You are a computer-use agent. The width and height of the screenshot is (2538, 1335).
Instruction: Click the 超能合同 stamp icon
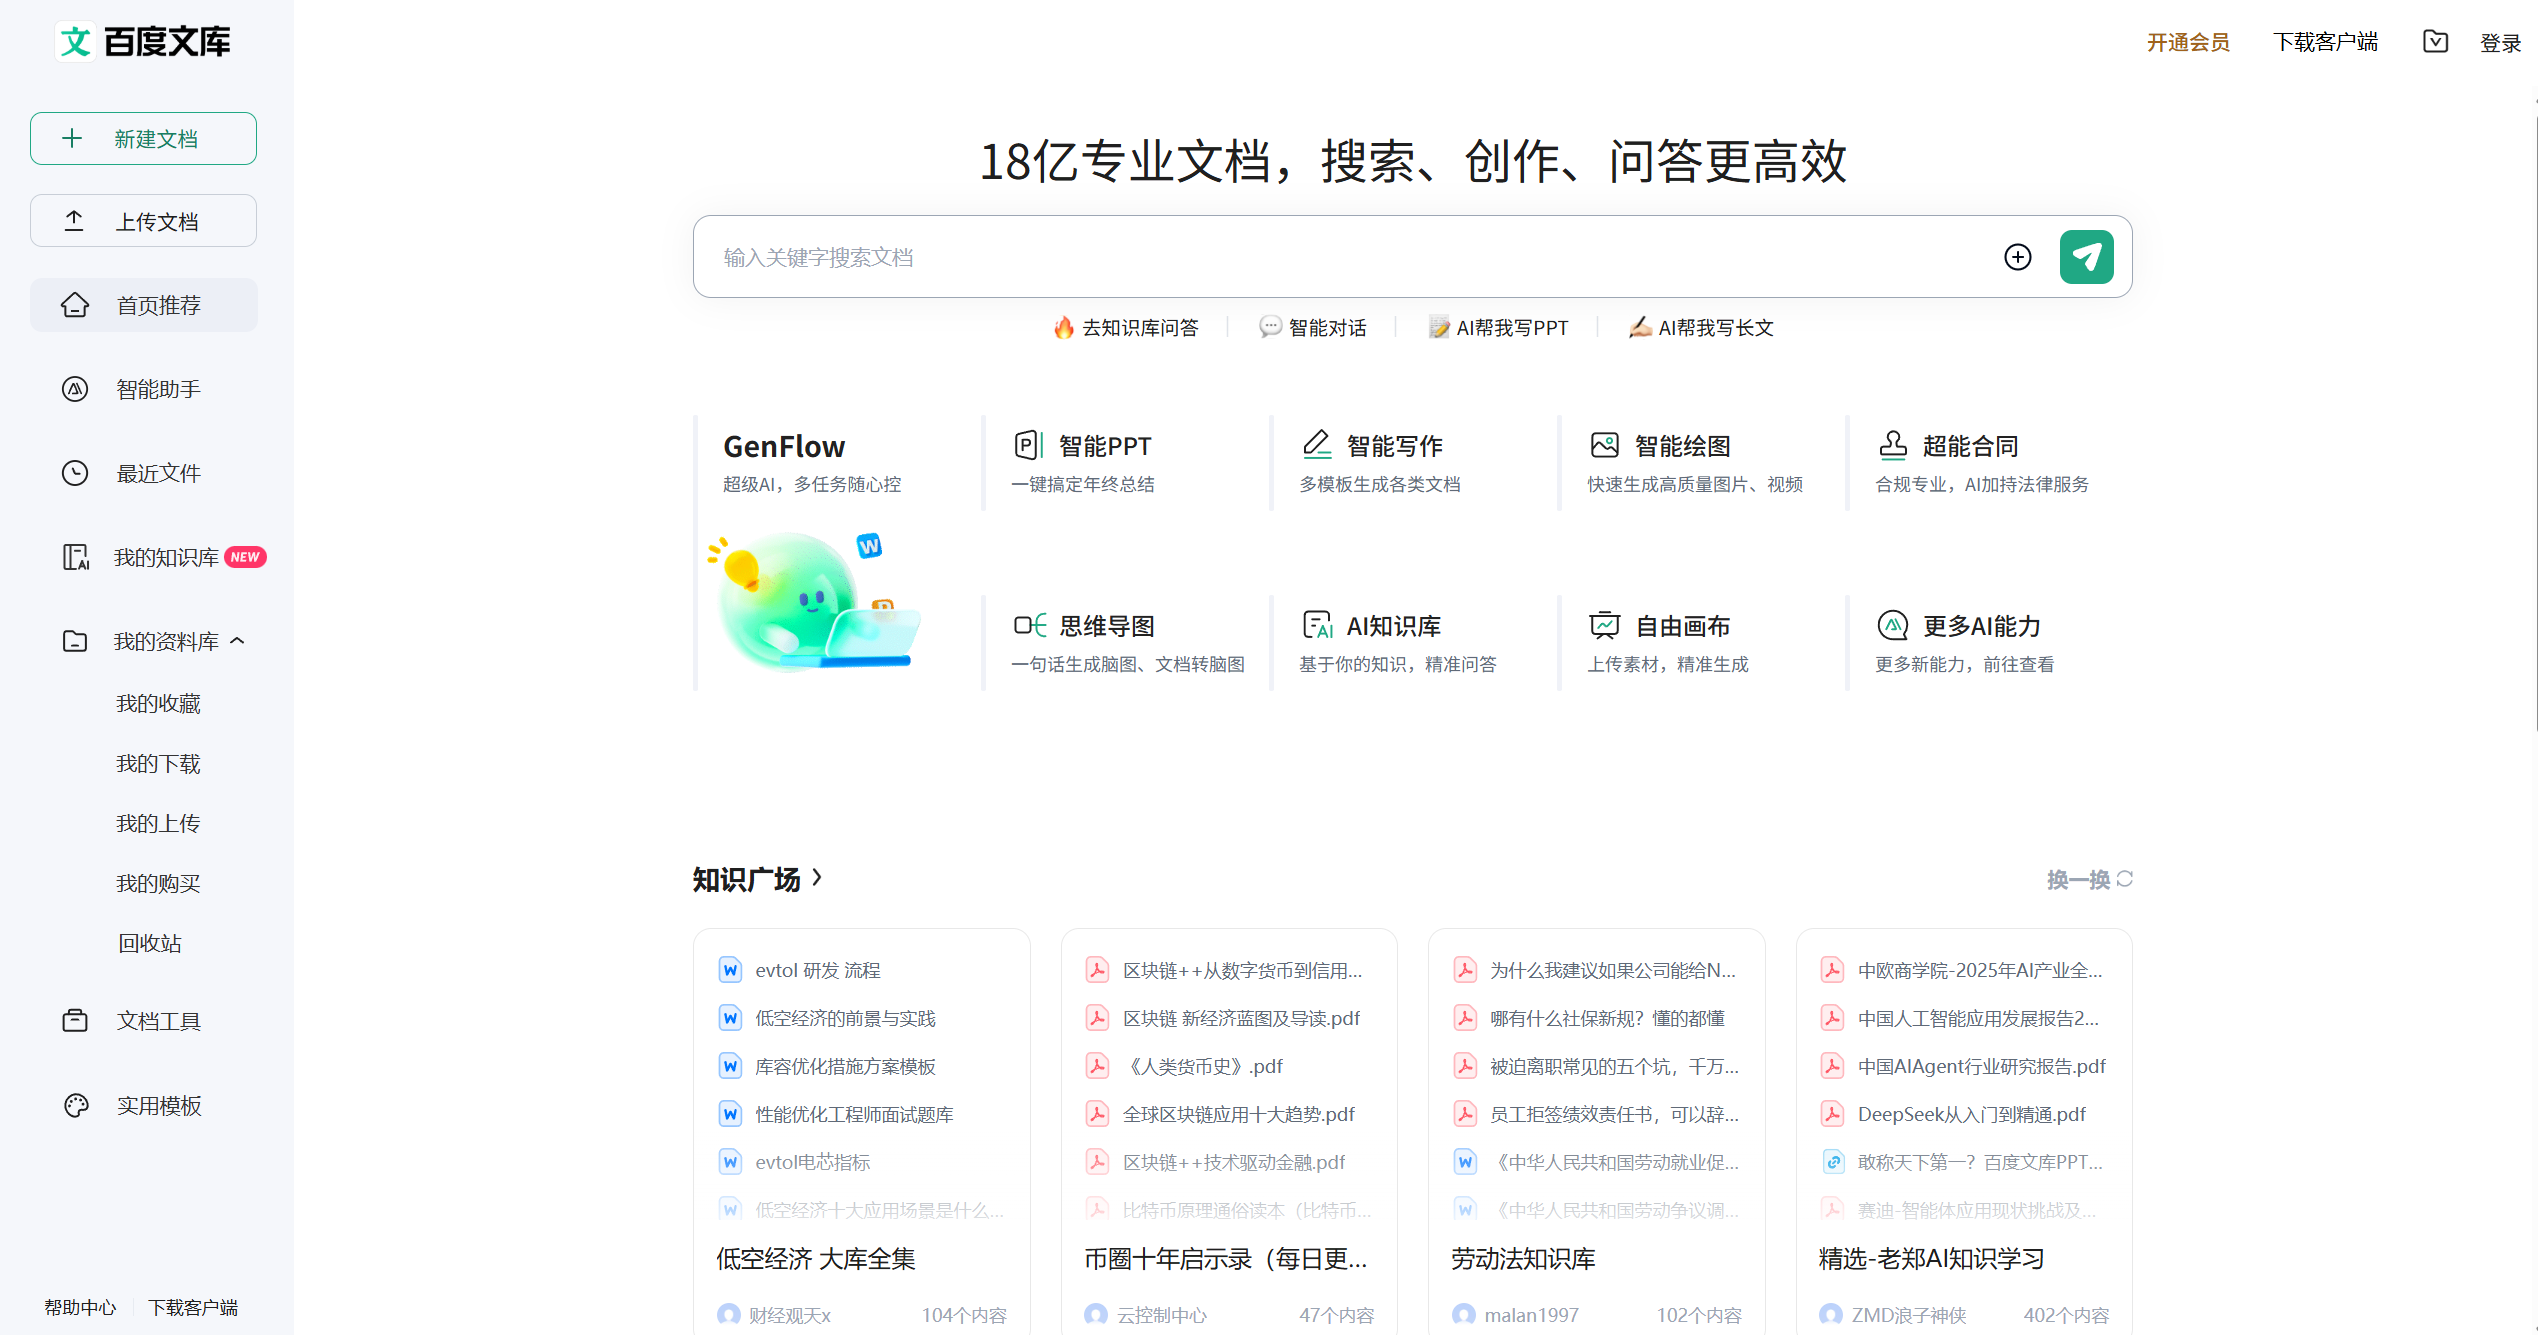coord(1893,445)
